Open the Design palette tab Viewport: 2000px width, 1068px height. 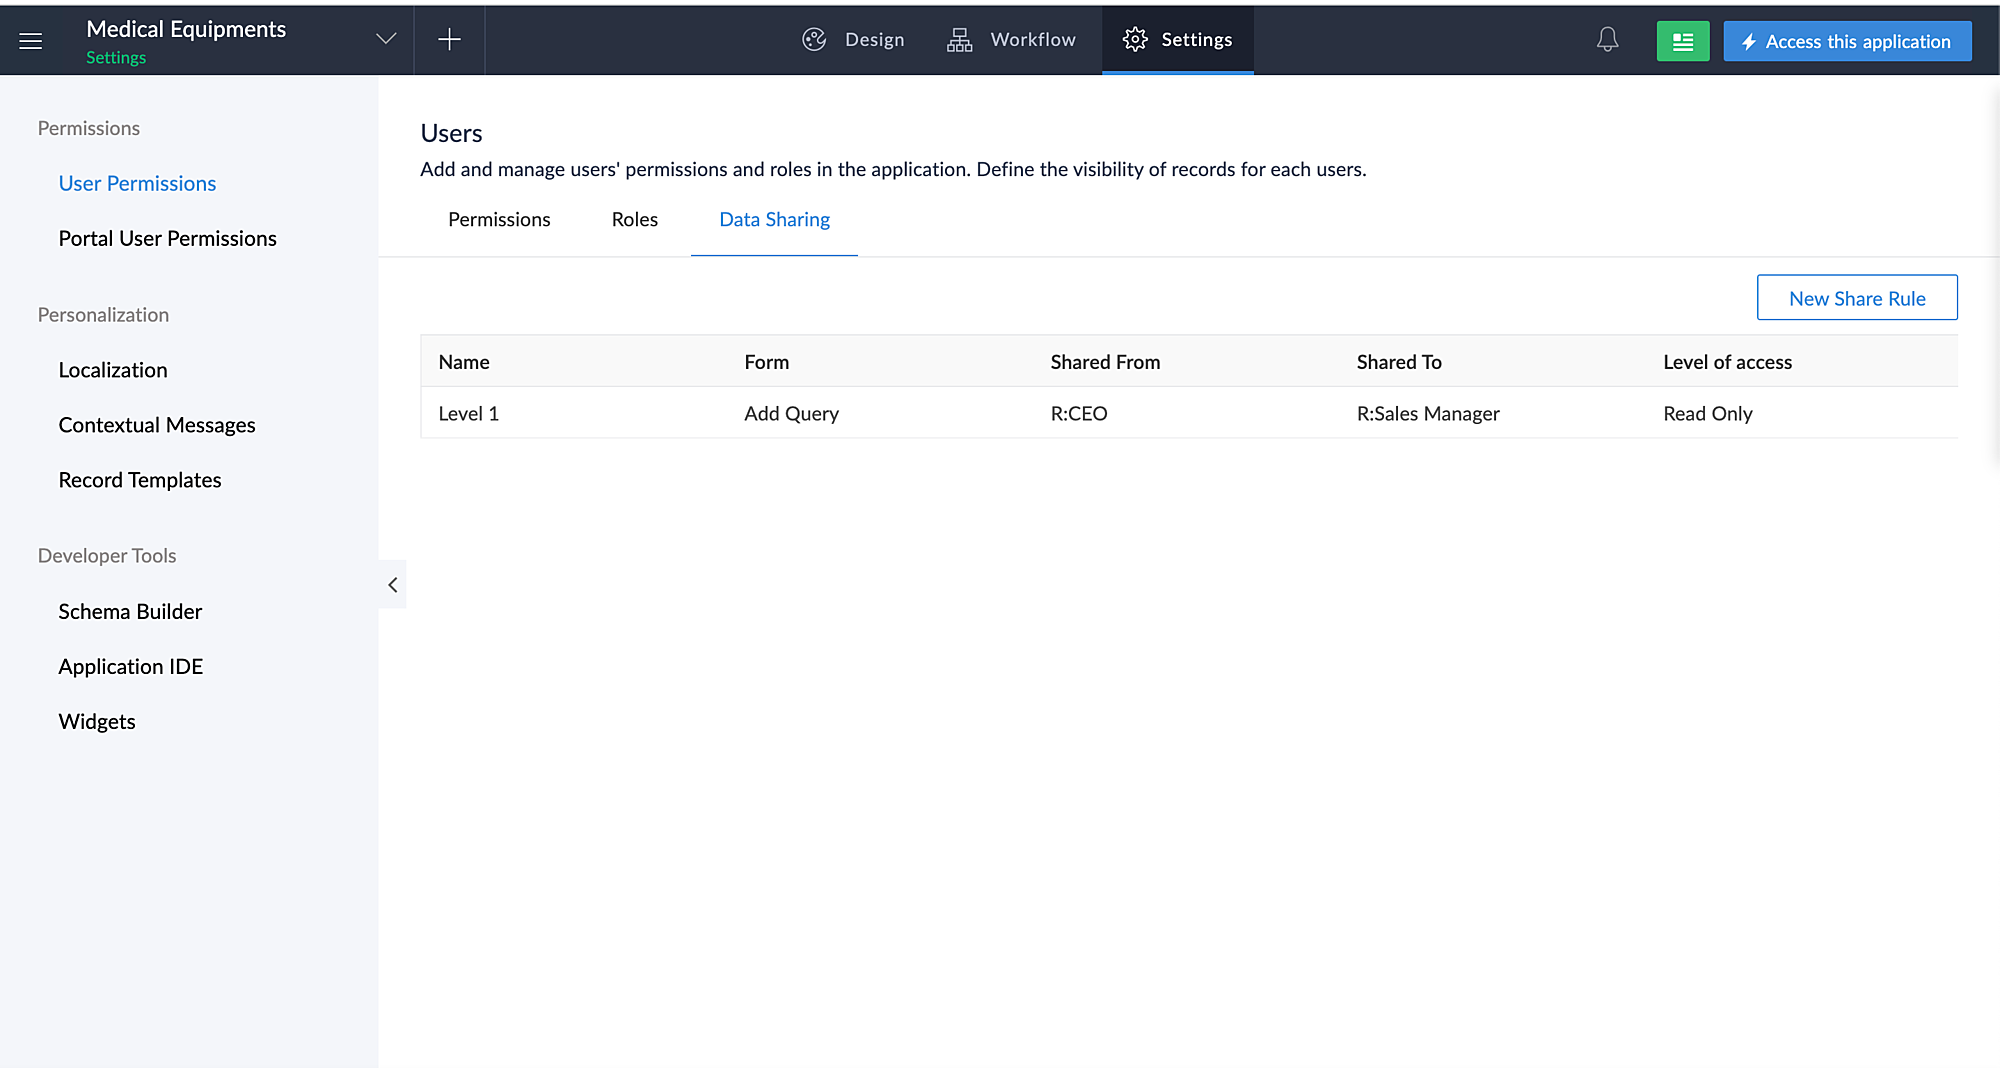coord(853,40)
